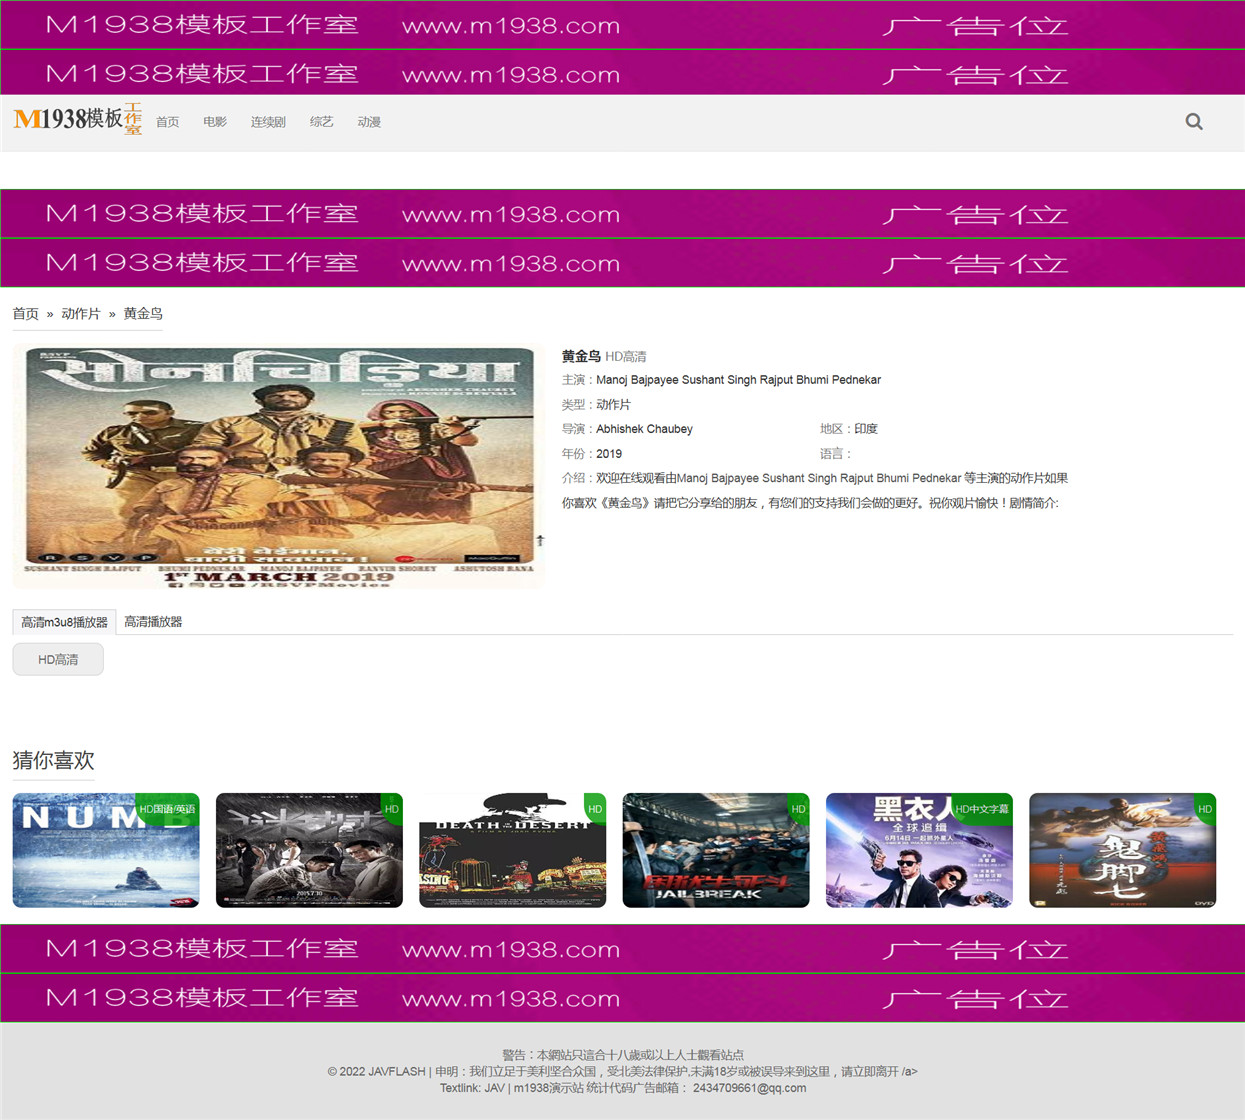Screen dimensions: 1245x1120
Task: Click the 黄金鸟 movie poster image
Action: [279, 467]
